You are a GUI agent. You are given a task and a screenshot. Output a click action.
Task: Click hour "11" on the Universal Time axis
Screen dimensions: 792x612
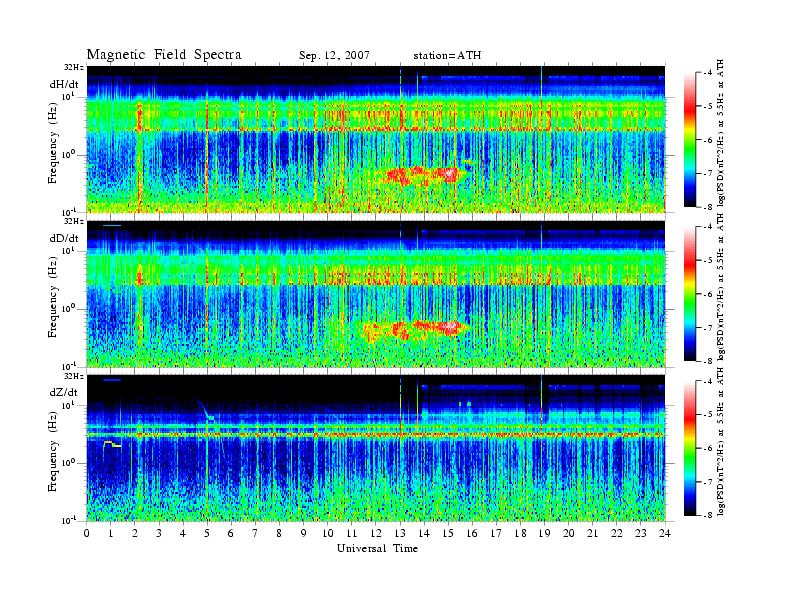coord(352,534)
